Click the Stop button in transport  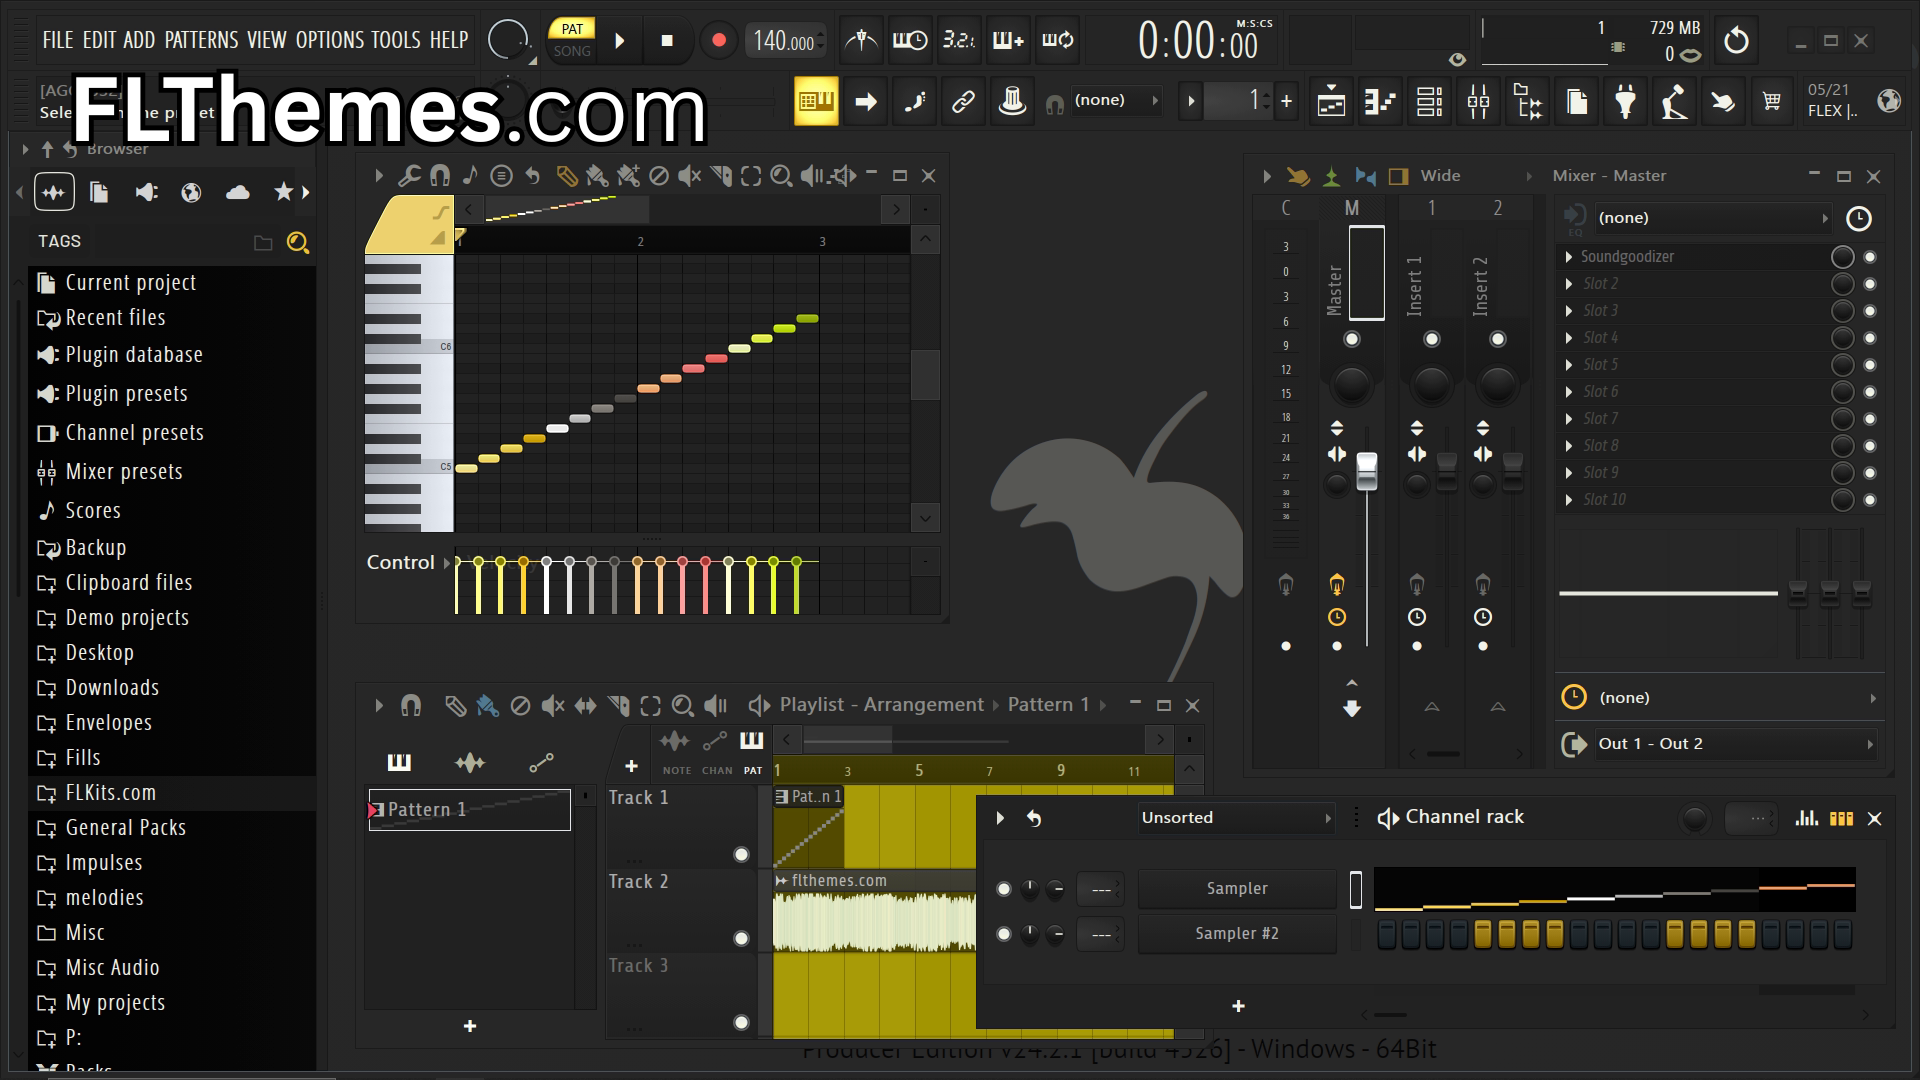[667, 41]
